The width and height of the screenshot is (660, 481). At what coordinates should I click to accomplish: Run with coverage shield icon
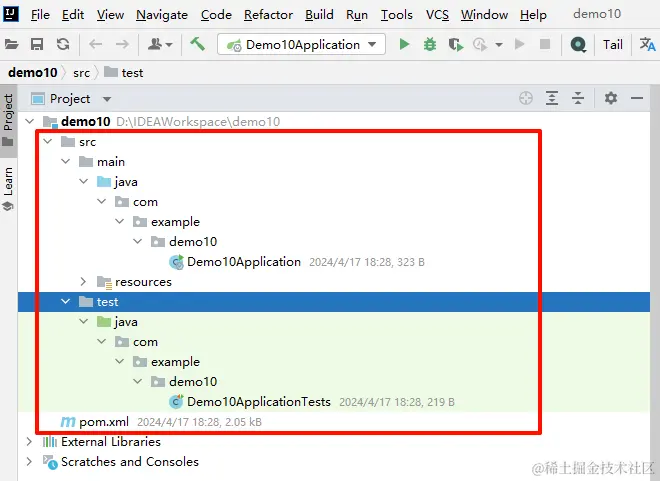tap(455, 44)
